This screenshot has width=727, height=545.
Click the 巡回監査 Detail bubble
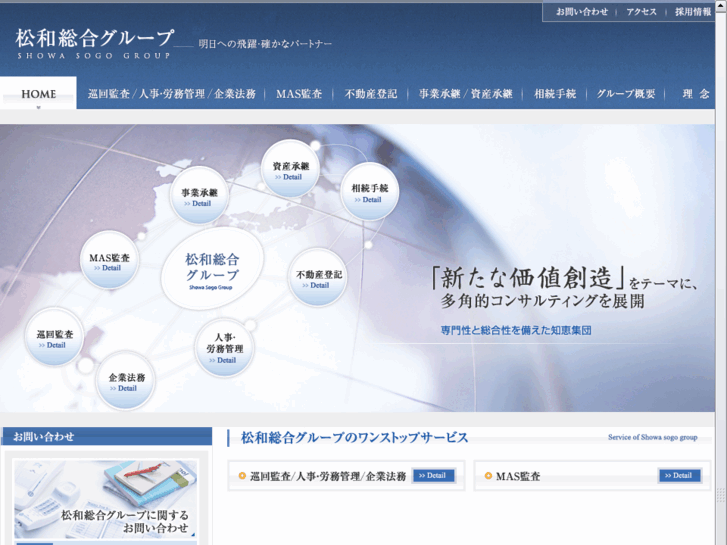click(x=54, y=337)
